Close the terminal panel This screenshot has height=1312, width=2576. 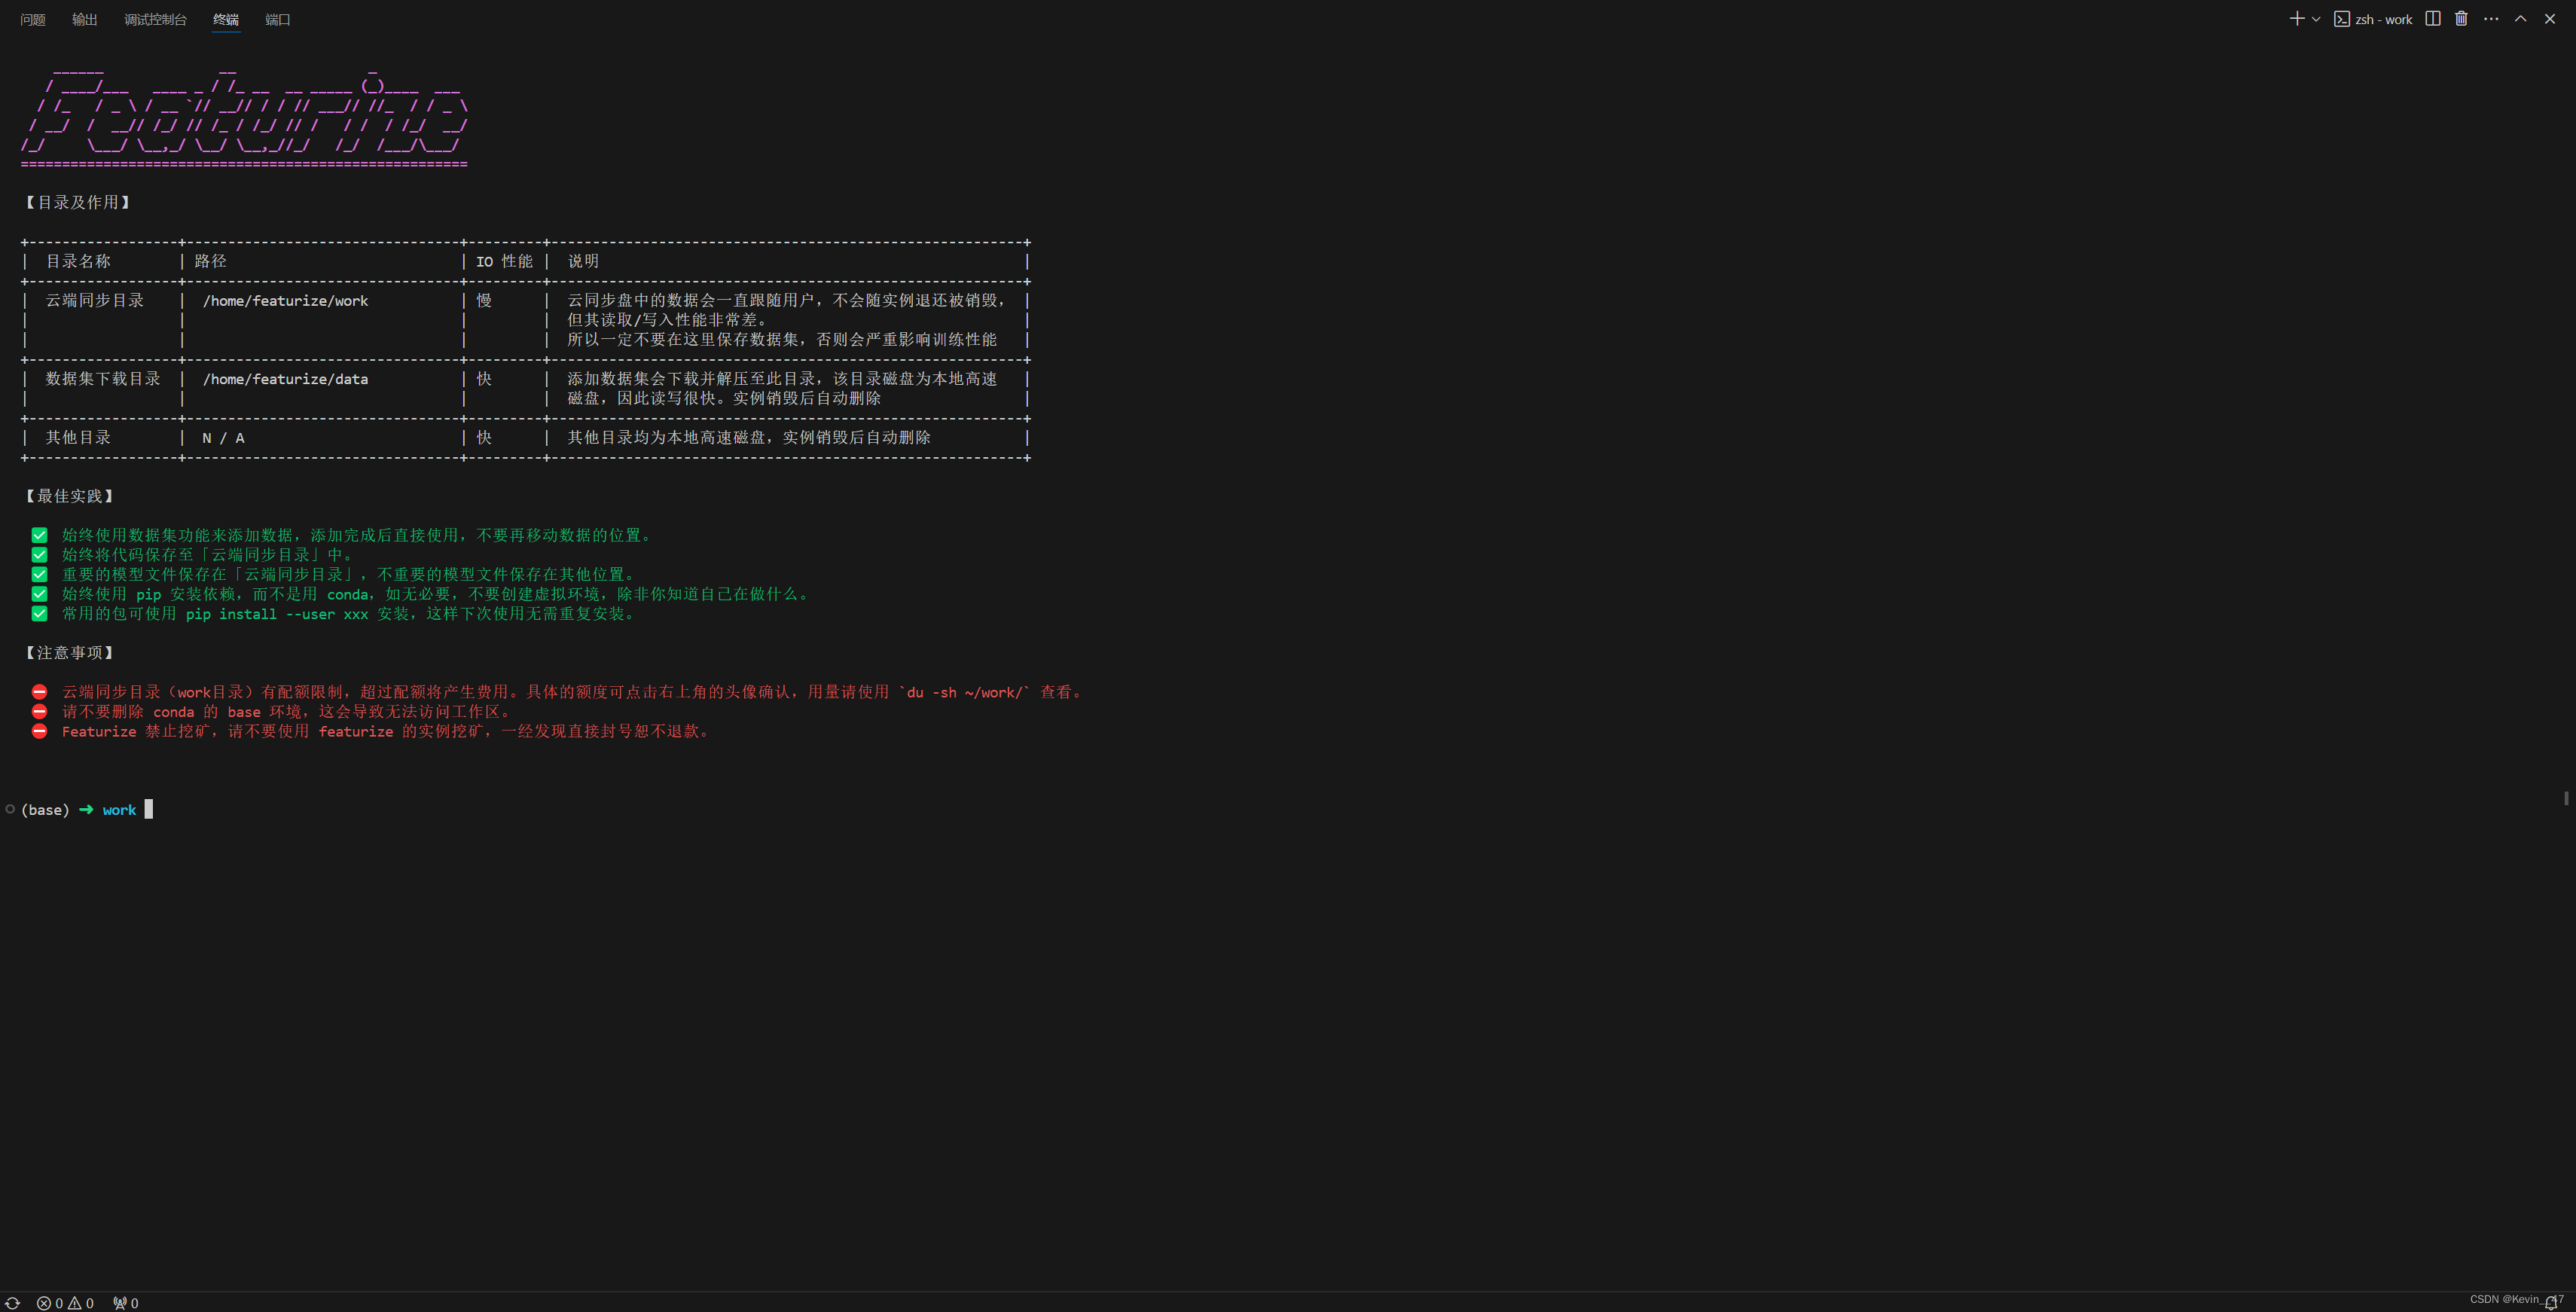(x=2550, y=19)
